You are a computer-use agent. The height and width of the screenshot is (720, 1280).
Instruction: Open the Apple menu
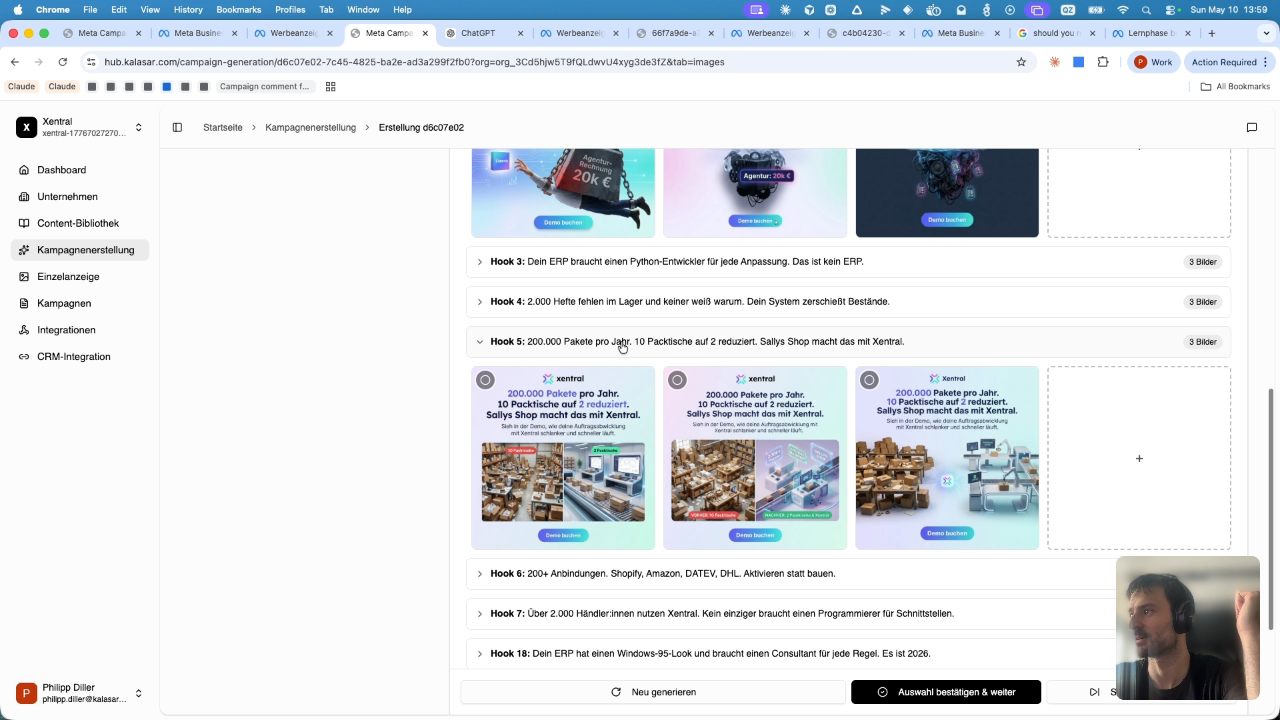point(17,10)
